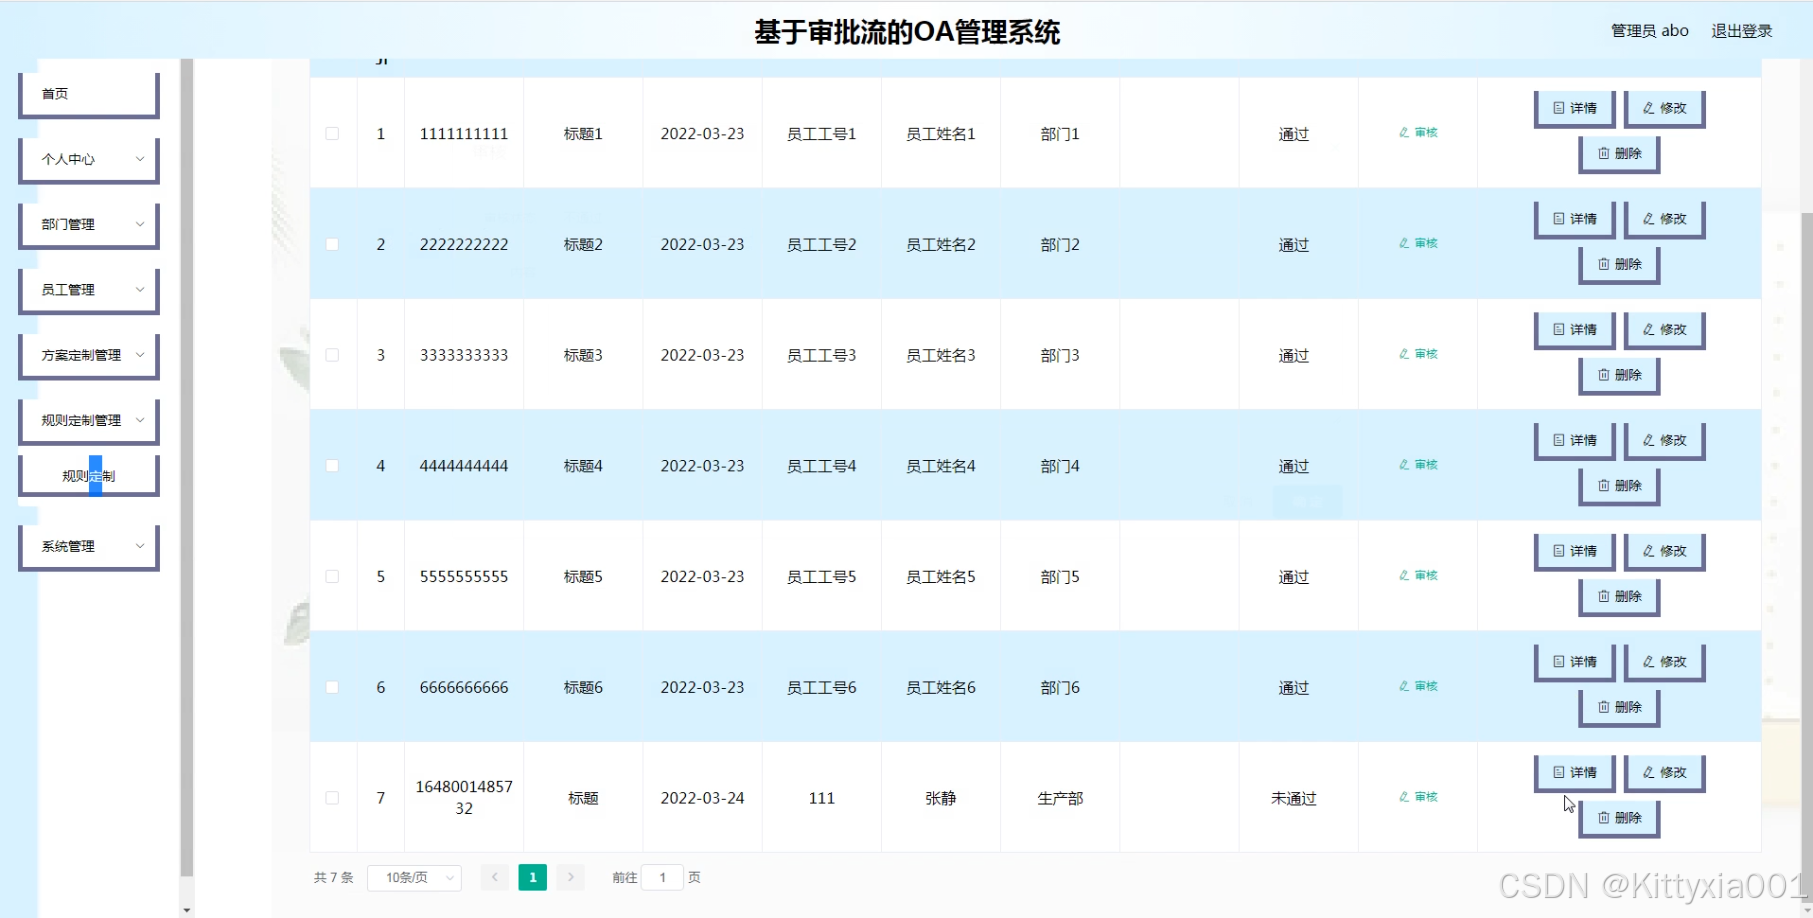This screenshot has width=1813, height=918.
Task: Check the row 7 checkbox
Action: click(x=332, y=798)
